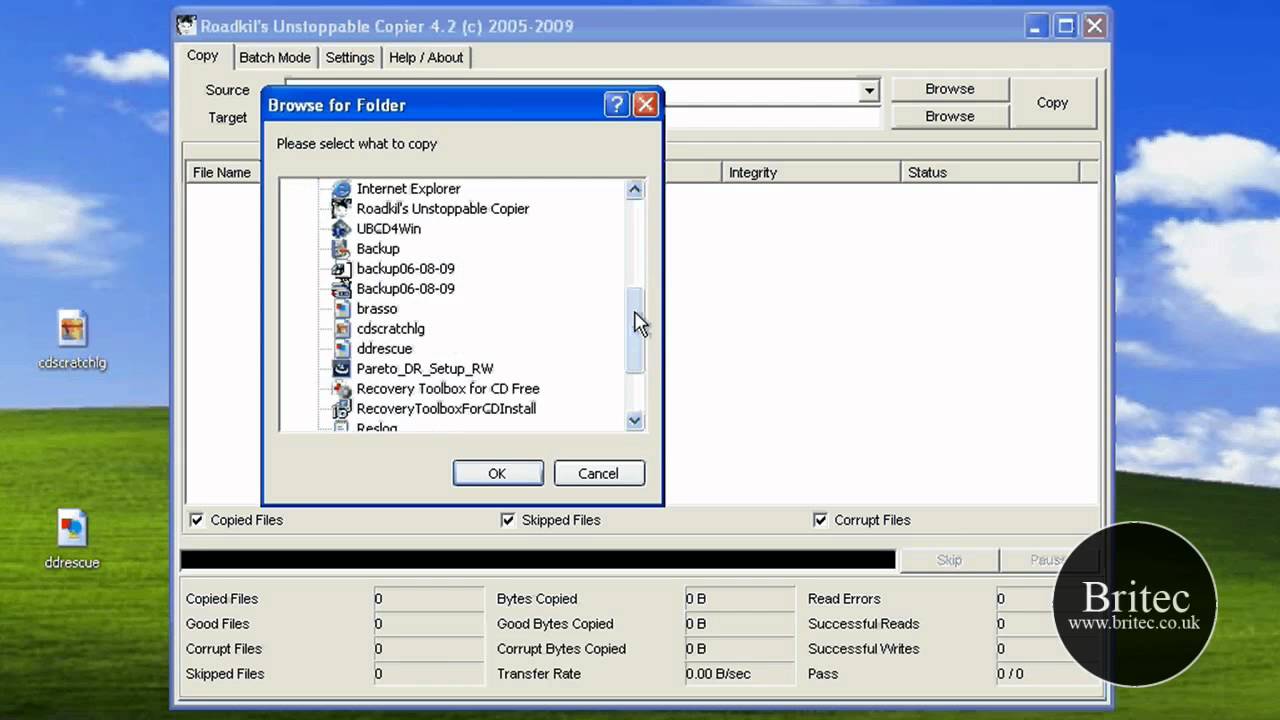Click folder list scroll down arrow
This screenshot has width=1280, height=720.
point(635,421)
